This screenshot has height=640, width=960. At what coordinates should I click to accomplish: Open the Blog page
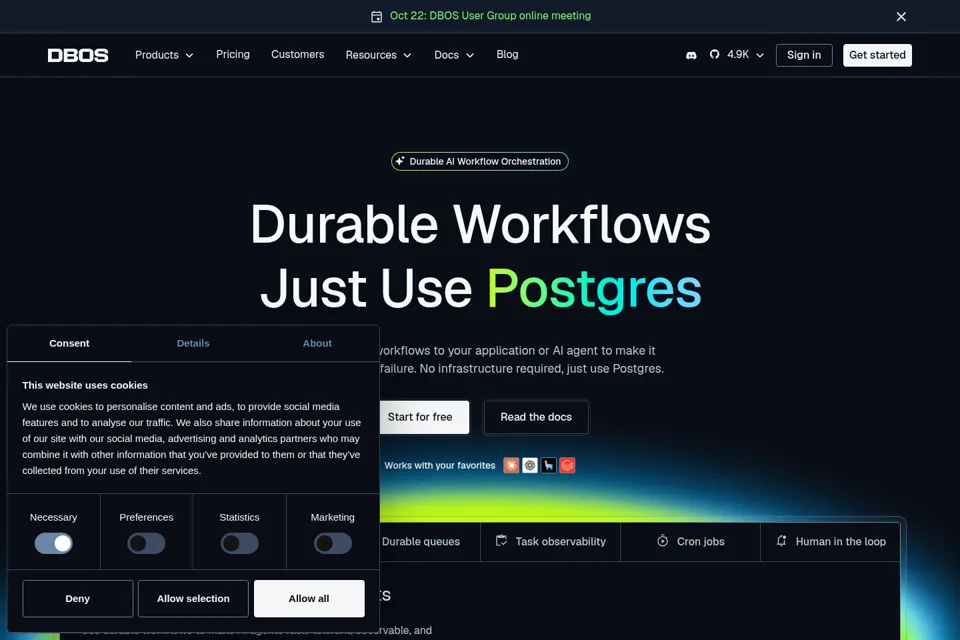click(507, 55)
